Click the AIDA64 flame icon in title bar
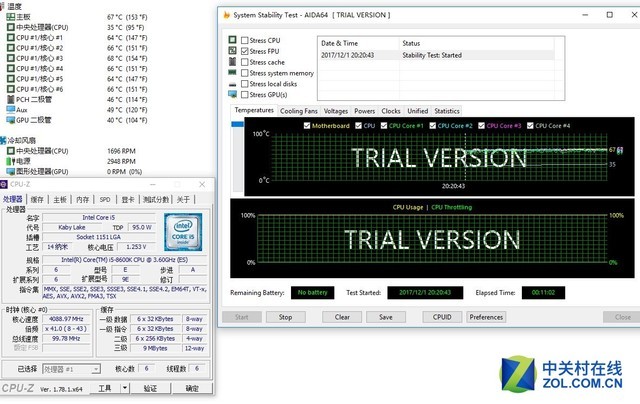 click(225, 16)
